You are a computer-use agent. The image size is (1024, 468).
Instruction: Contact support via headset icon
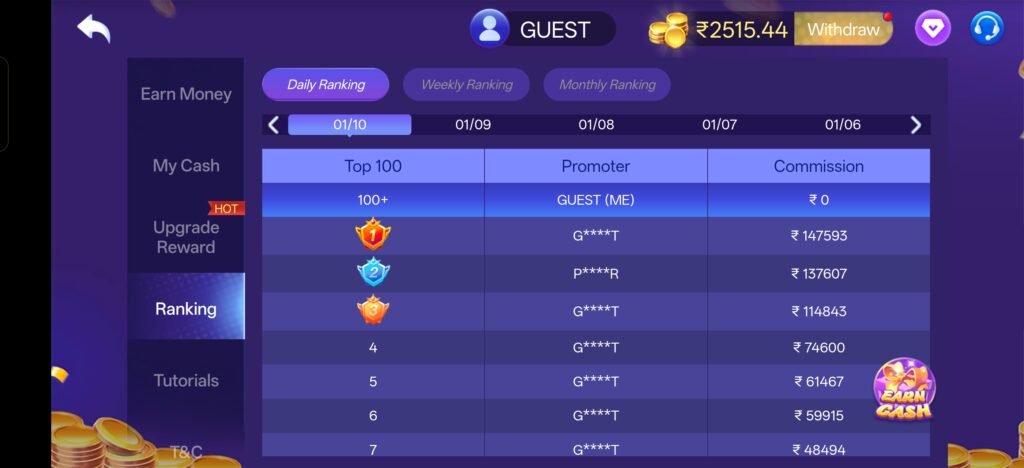pyautogui.click(x=987, y=28)
